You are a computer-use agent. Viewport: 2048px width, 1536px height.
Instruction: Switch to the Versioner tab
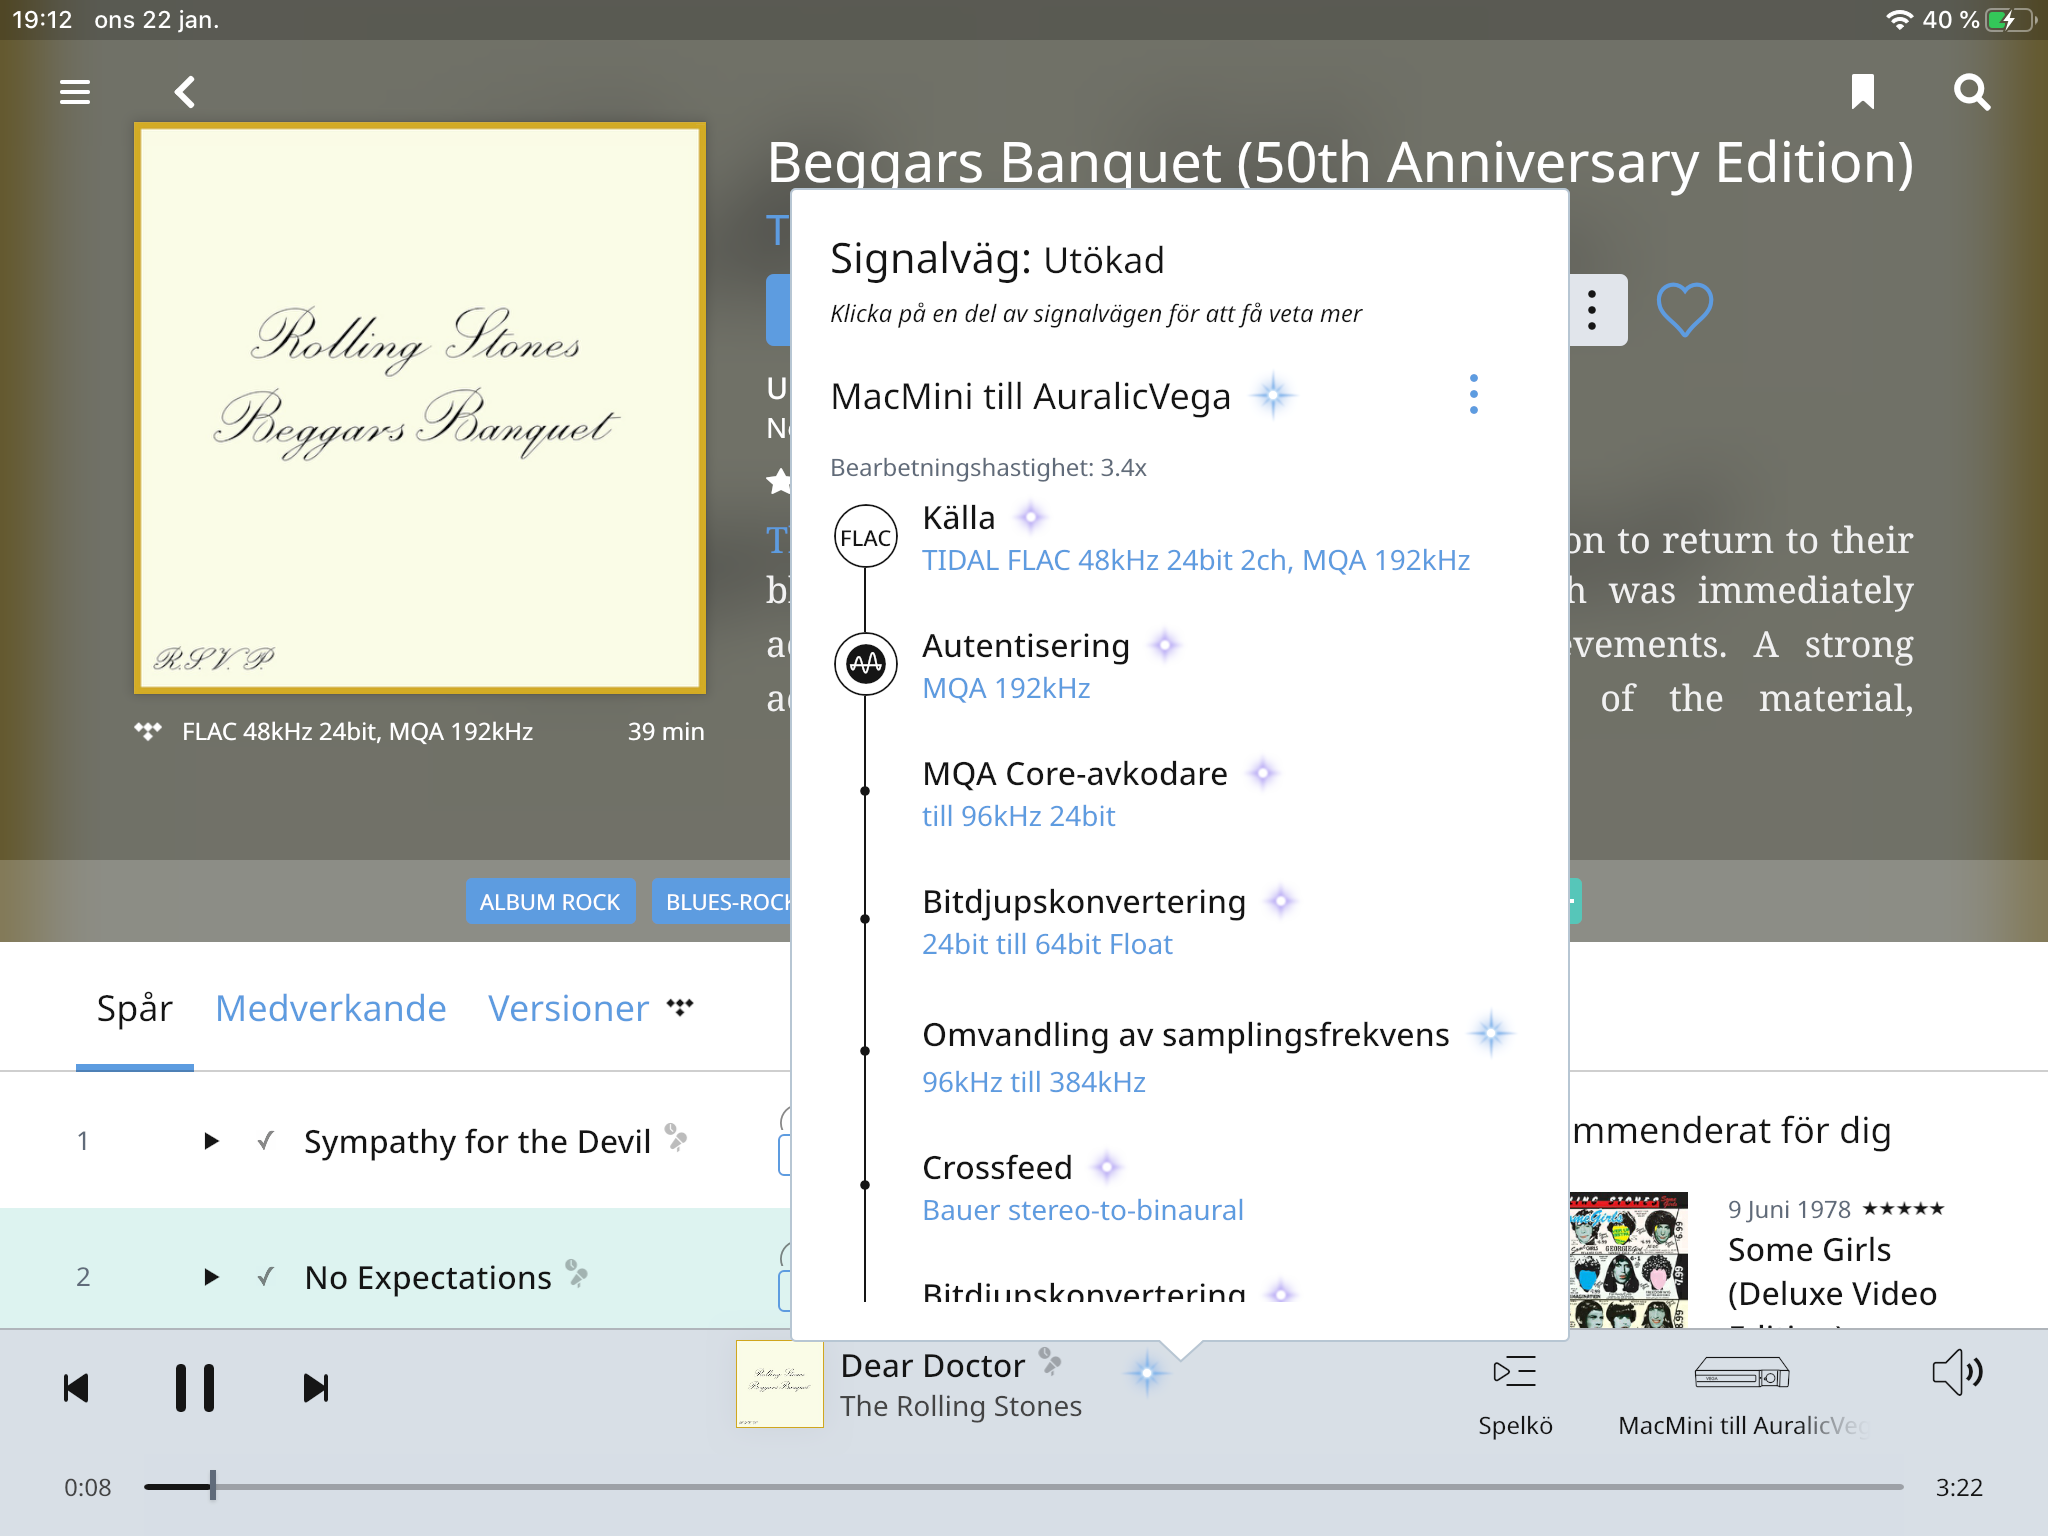point(568,1008)
